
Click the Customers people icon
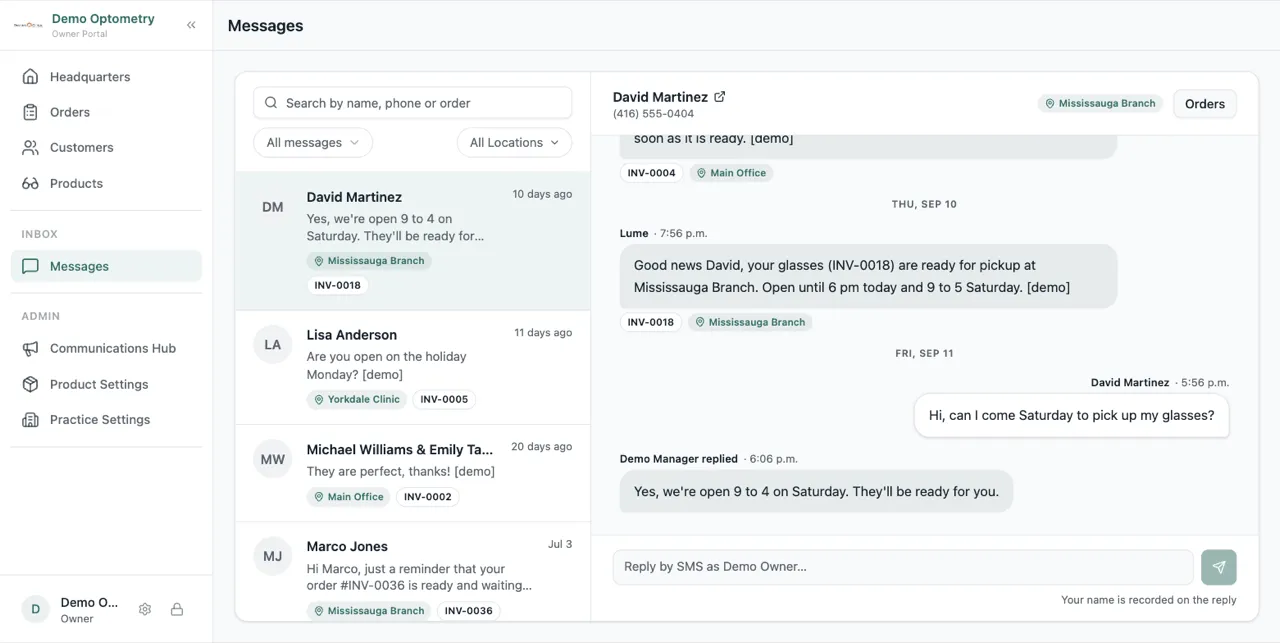click(30, 147)
